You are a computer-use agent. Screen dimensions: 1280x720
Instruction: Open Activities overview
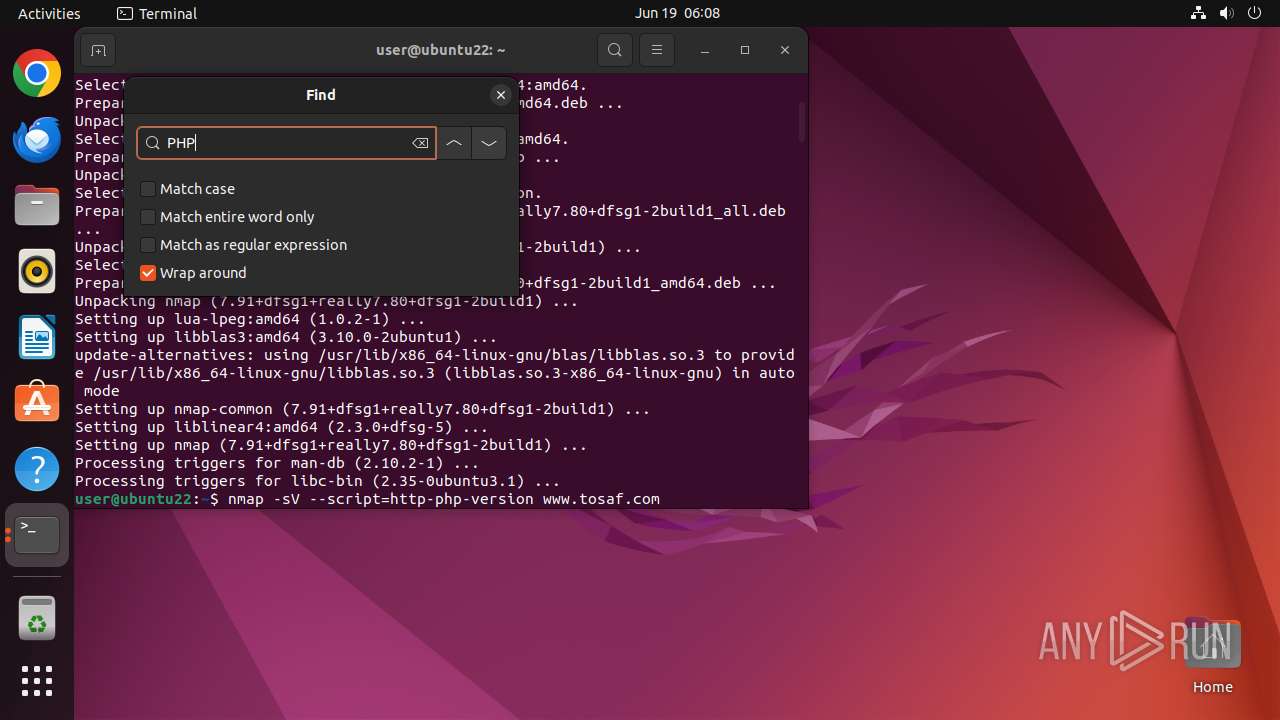pos(49,13)
